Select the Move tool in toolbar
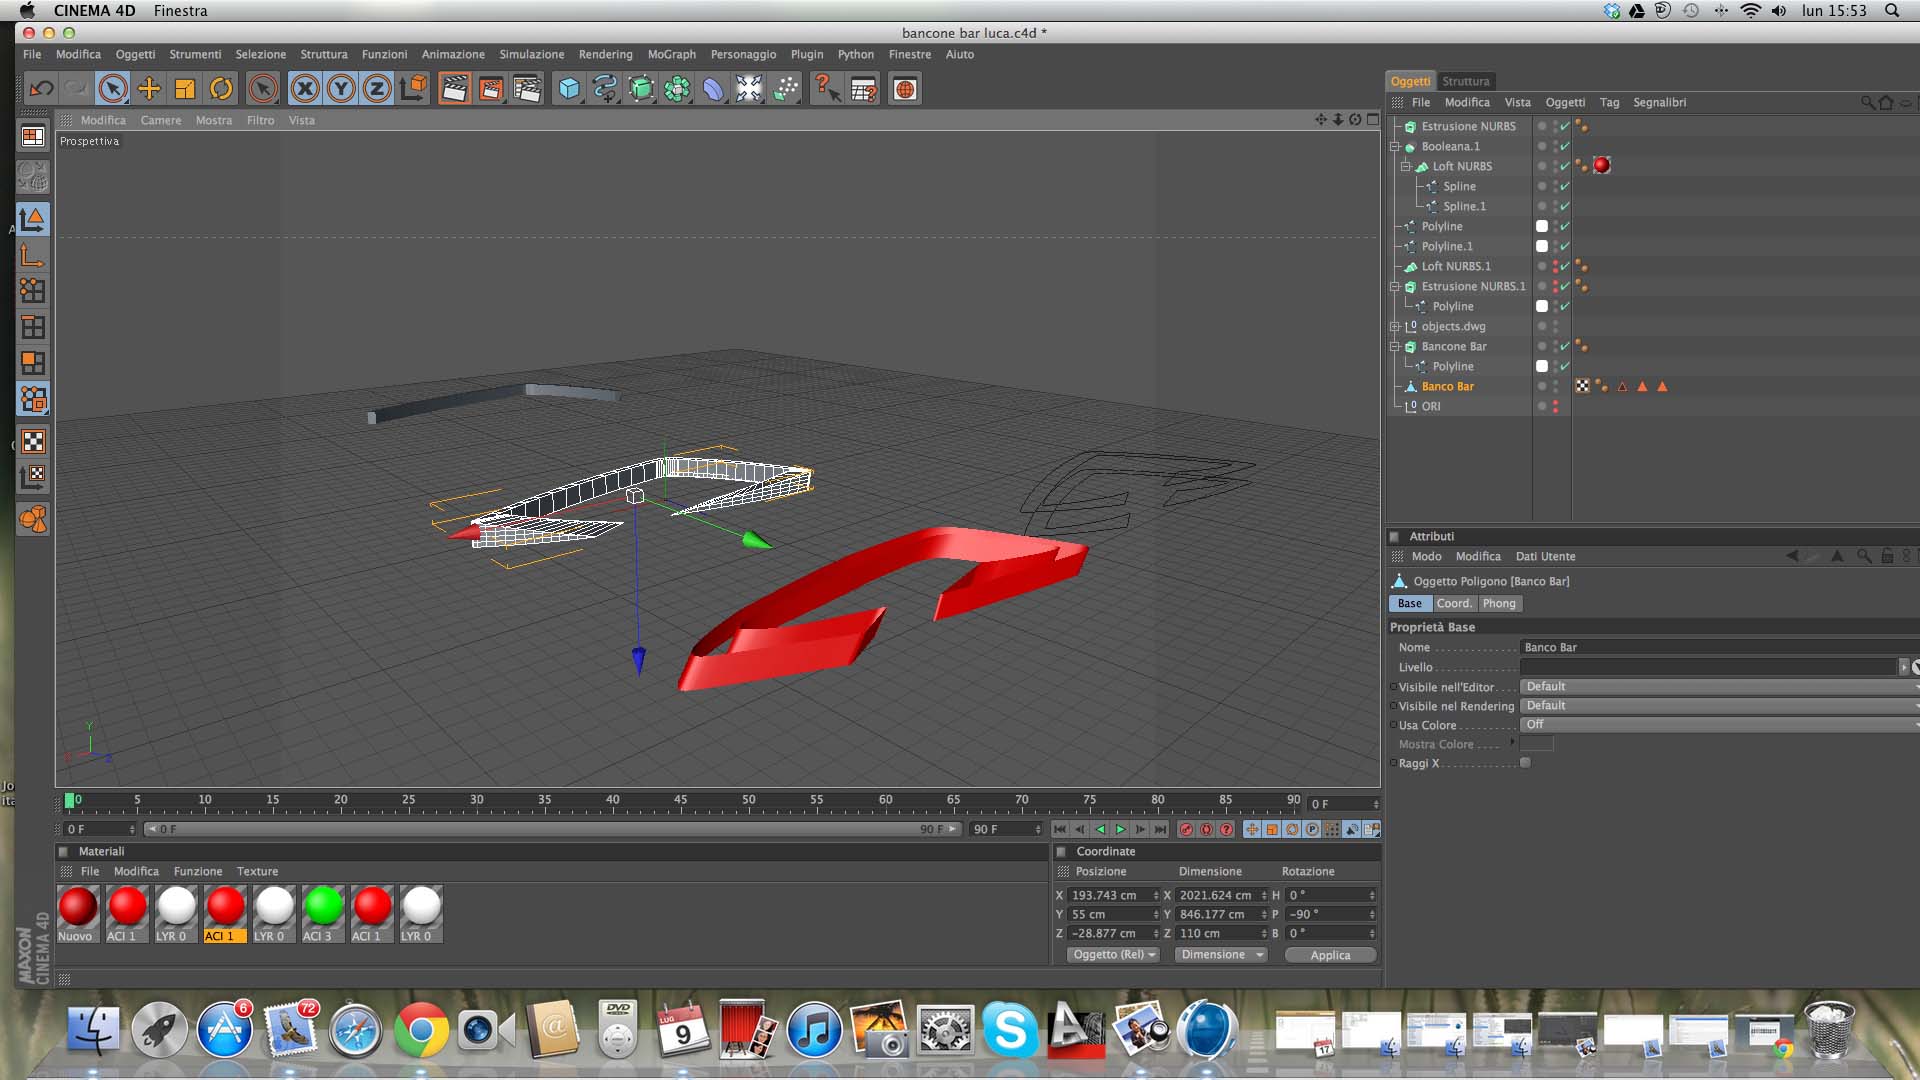 click(x=149, y=89)
